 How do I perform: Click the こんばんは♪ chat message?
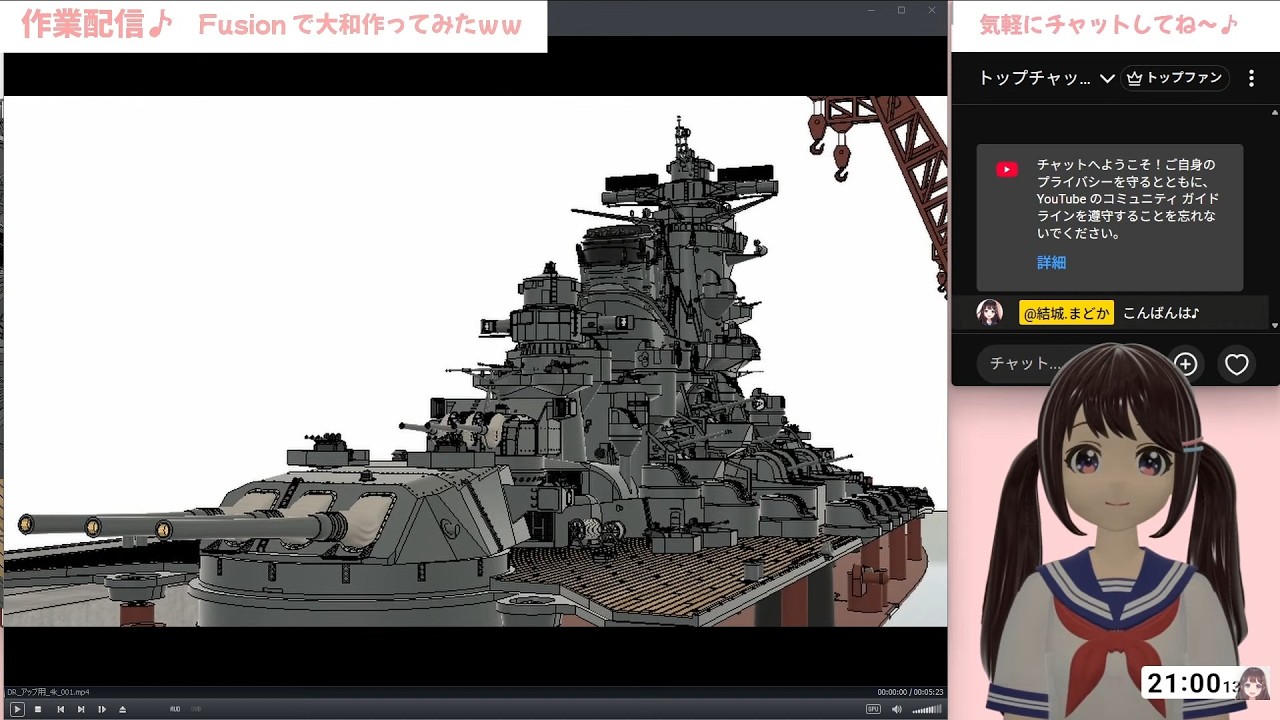pos(1161,313)
